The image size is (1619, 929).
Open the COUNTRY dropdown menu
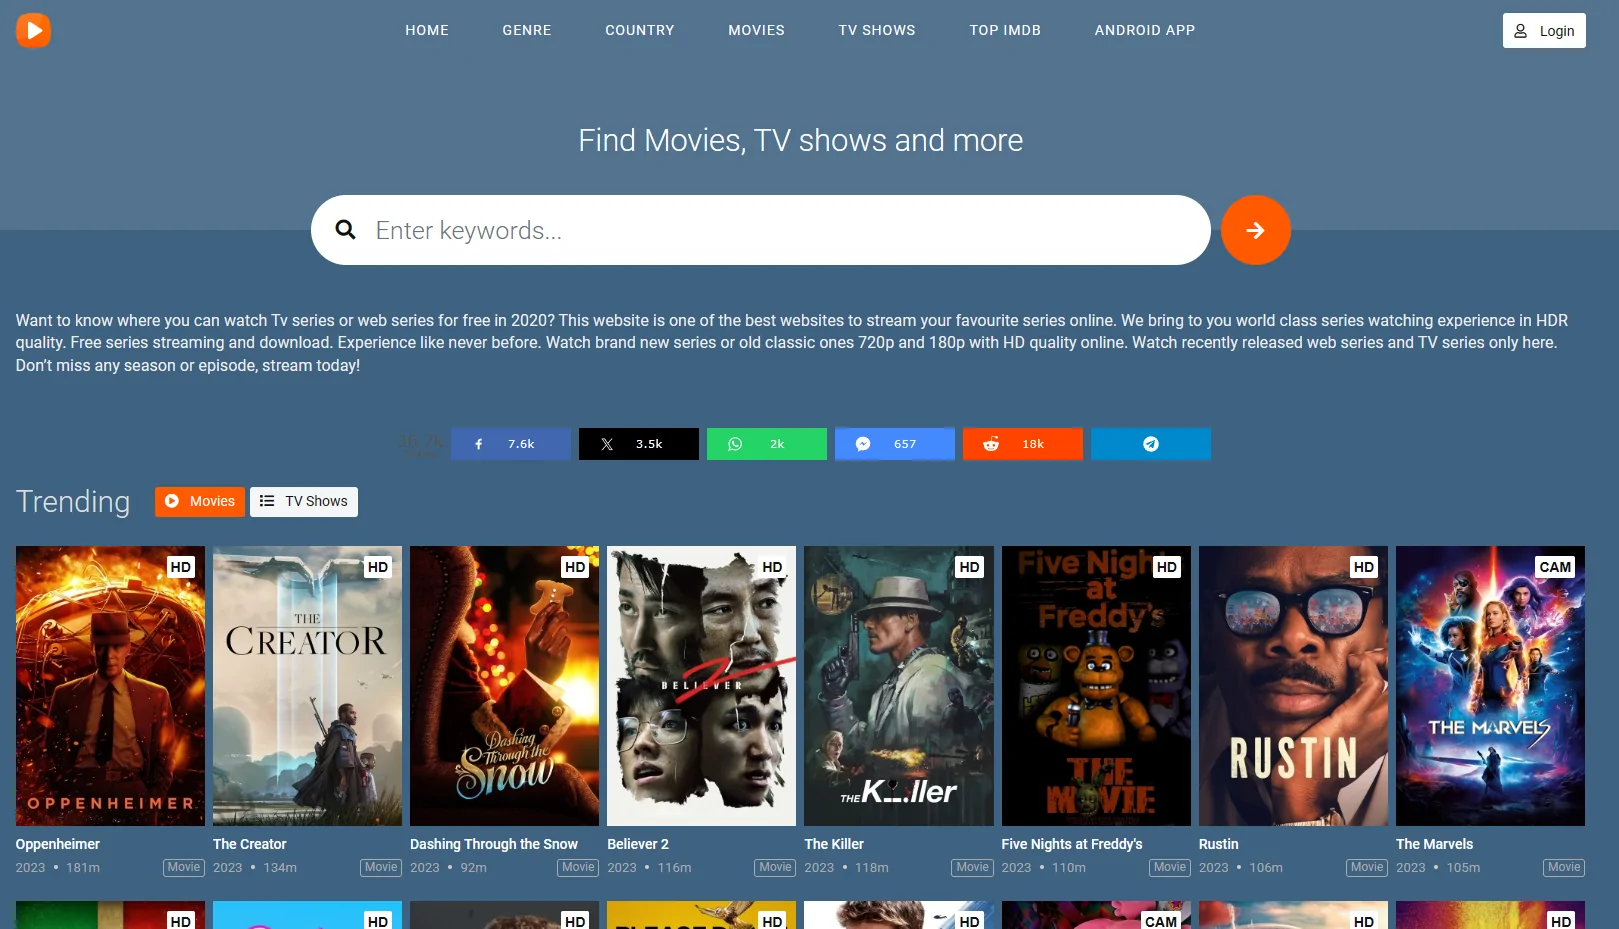639,30
